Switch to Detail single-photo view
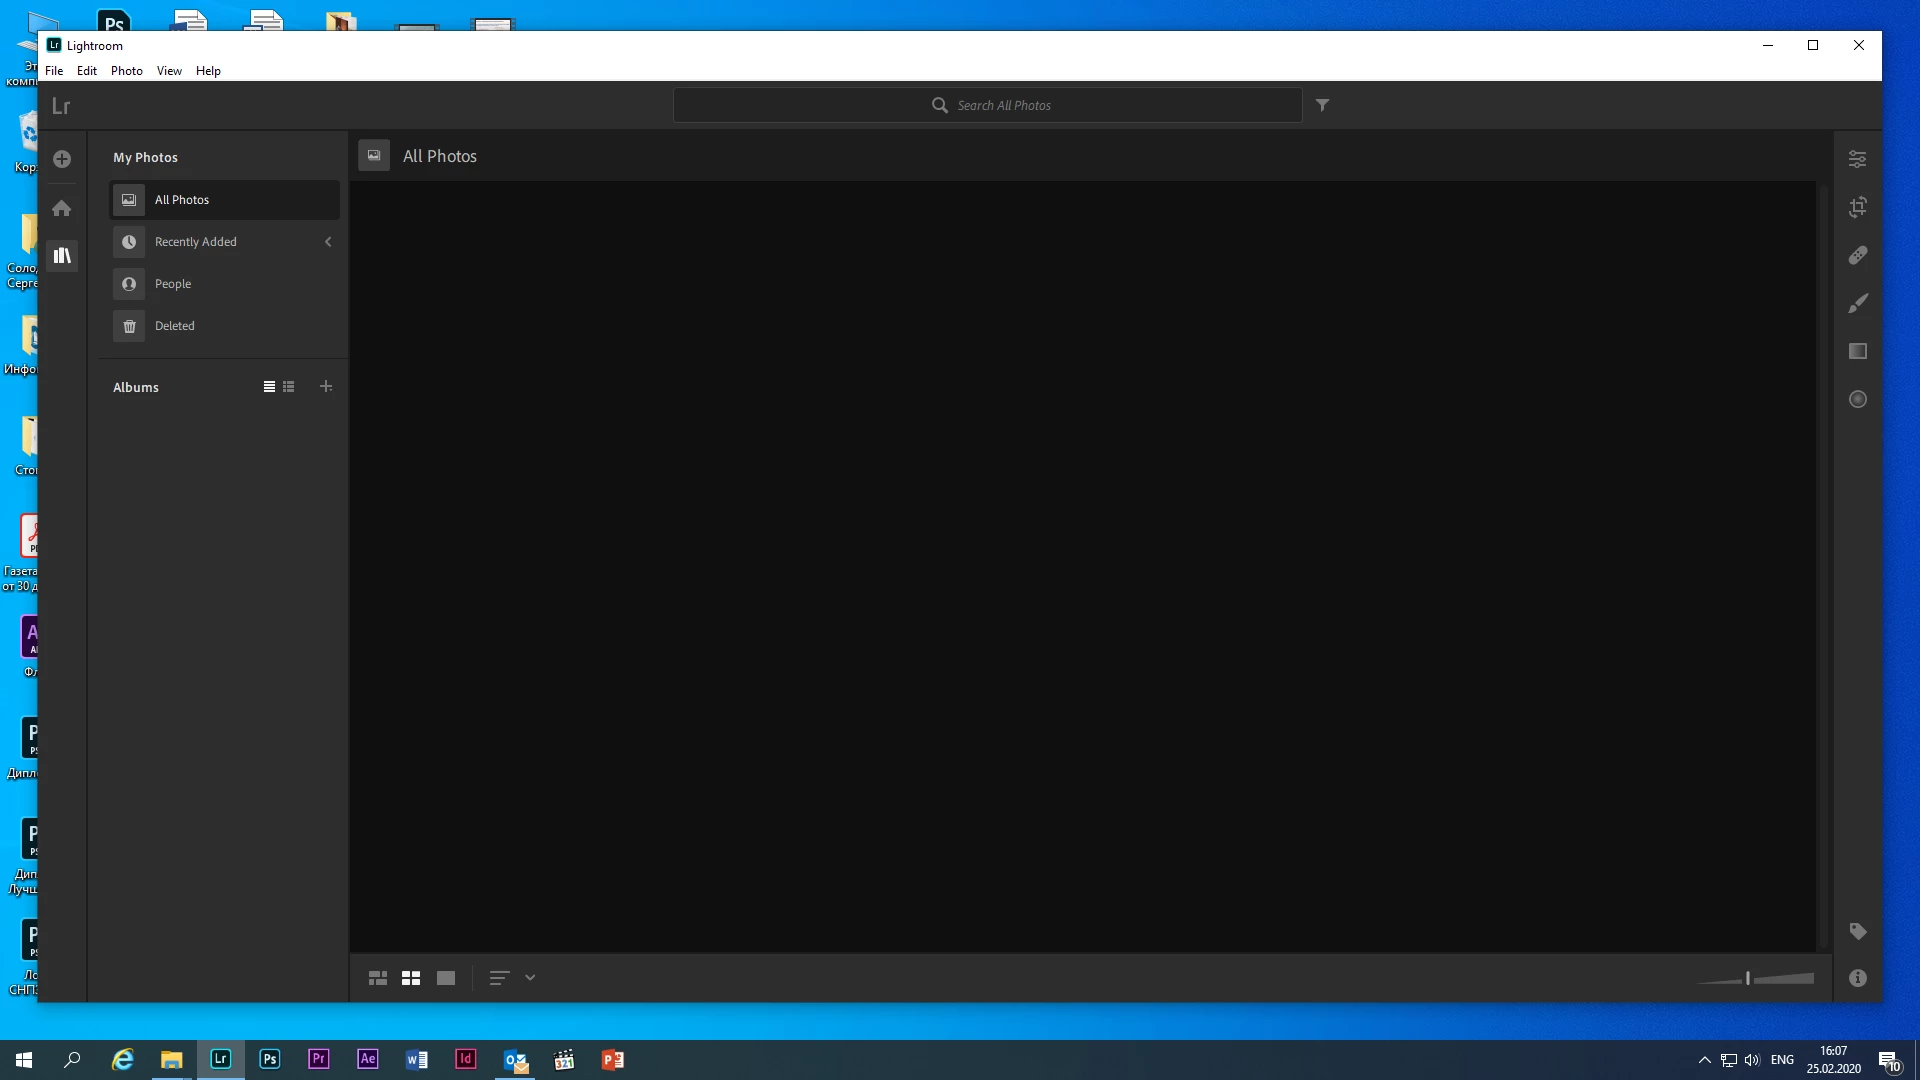The height and width of the screenshot is (1080, 1920). 446,979
